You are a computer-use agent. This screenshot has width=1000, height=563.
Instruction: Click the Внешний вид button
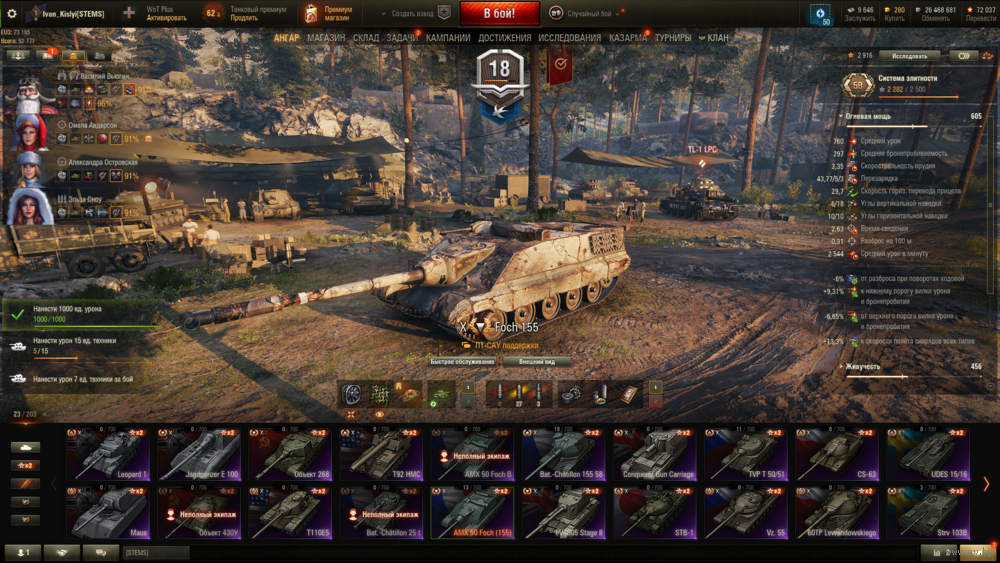pyautogui.click(x=536, y=362)
